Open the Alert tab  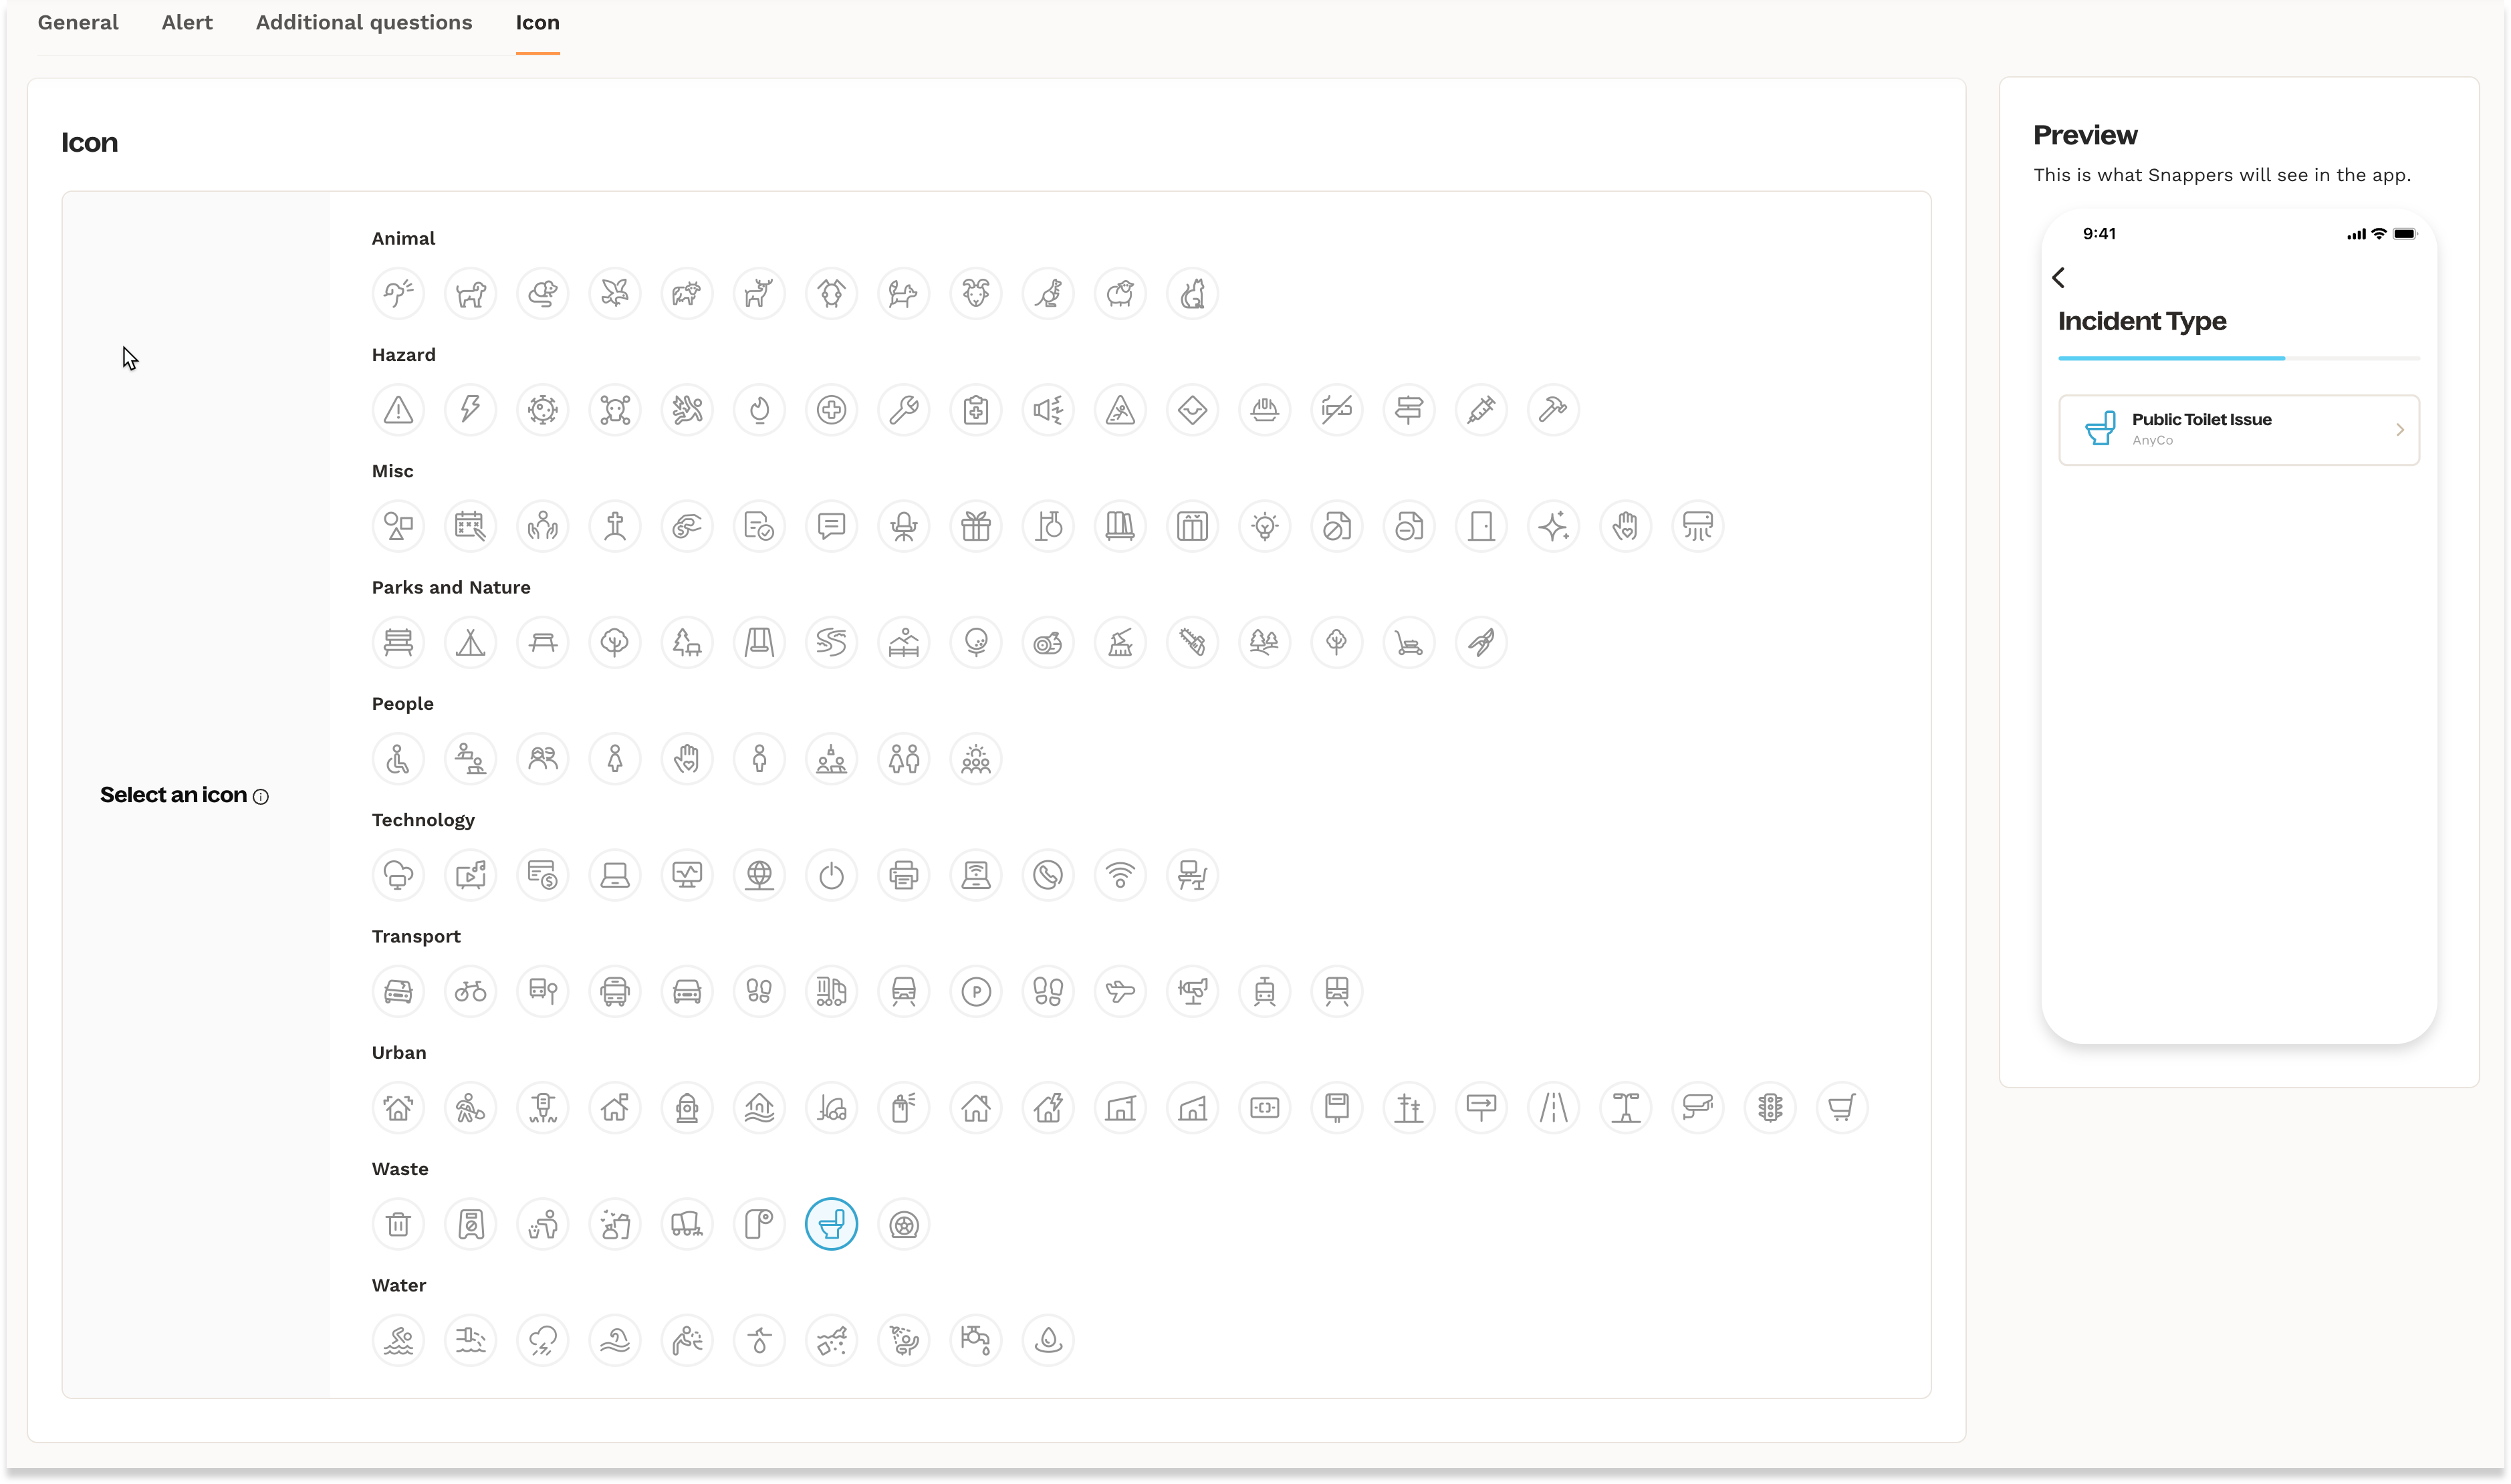[187, 22]
